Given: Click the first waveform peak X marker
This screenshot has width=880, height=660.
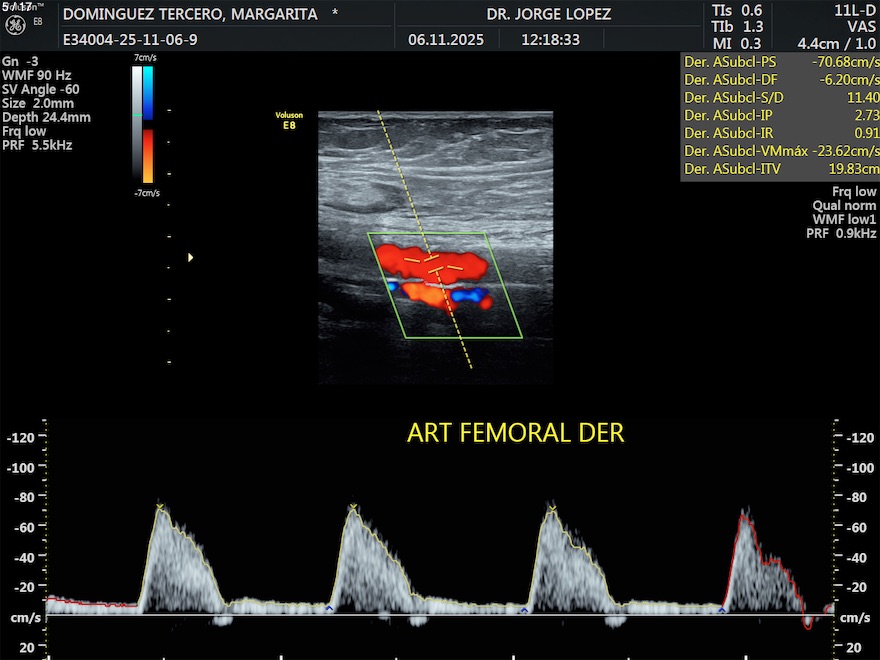Looking at the screenshot, I should coord(159,509).
